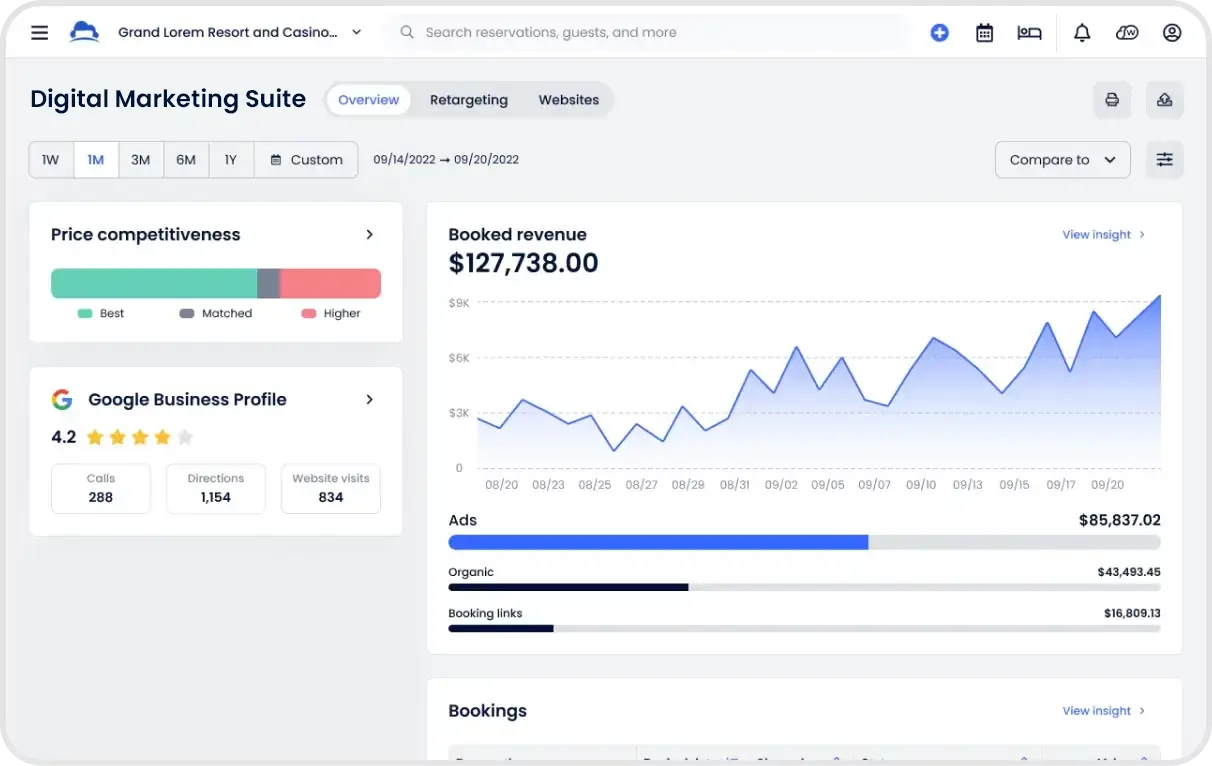Switch to the Retargeting tab

(x=469, y=100)
